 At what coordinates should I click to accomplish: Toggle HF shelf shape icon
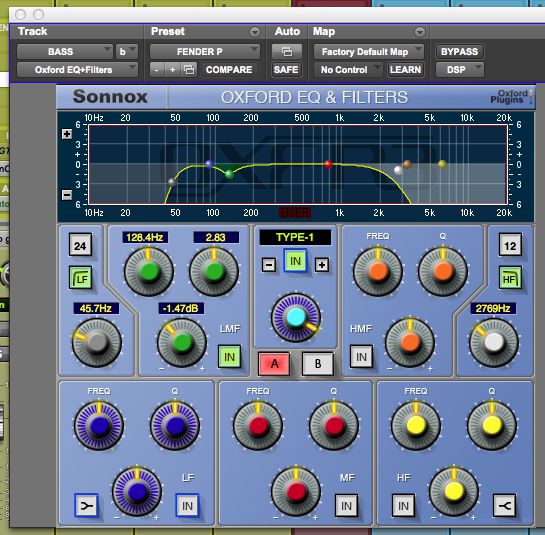point(505,505)
